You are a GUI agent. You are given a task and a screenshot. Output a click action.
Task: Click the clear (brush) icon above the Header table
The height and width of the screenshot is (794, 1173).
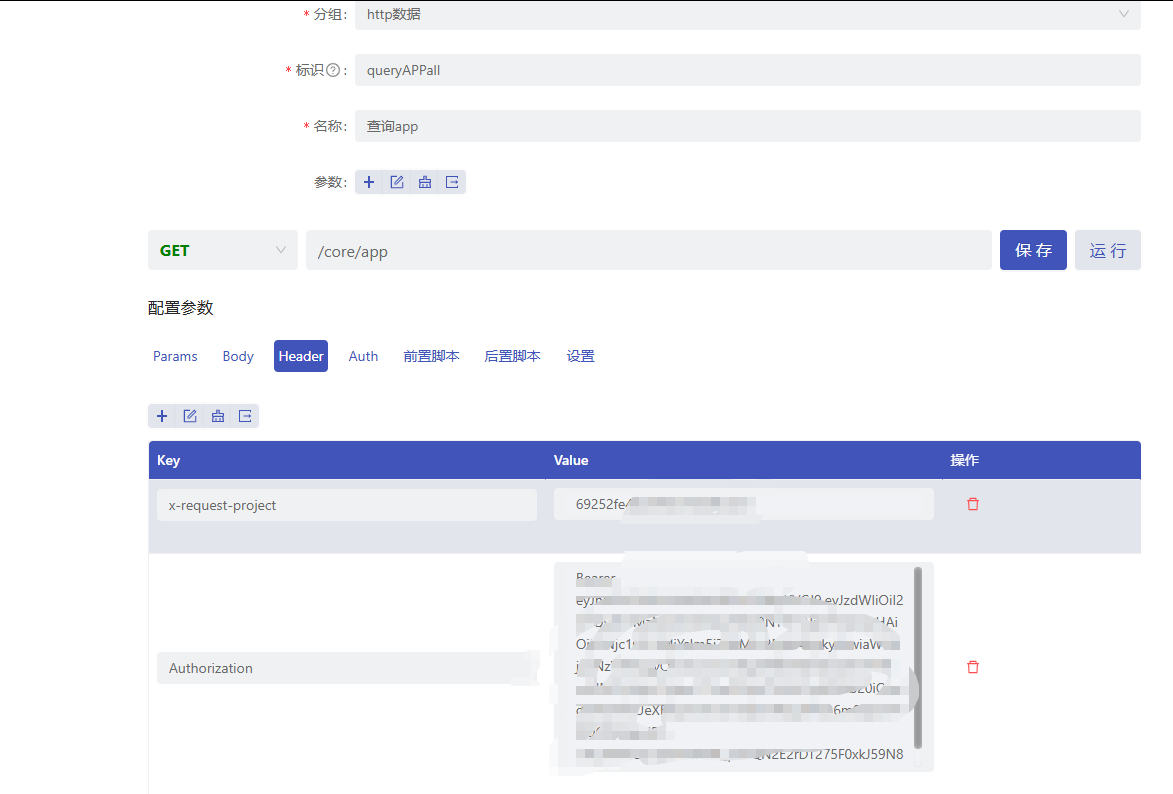tap(218, 416)
